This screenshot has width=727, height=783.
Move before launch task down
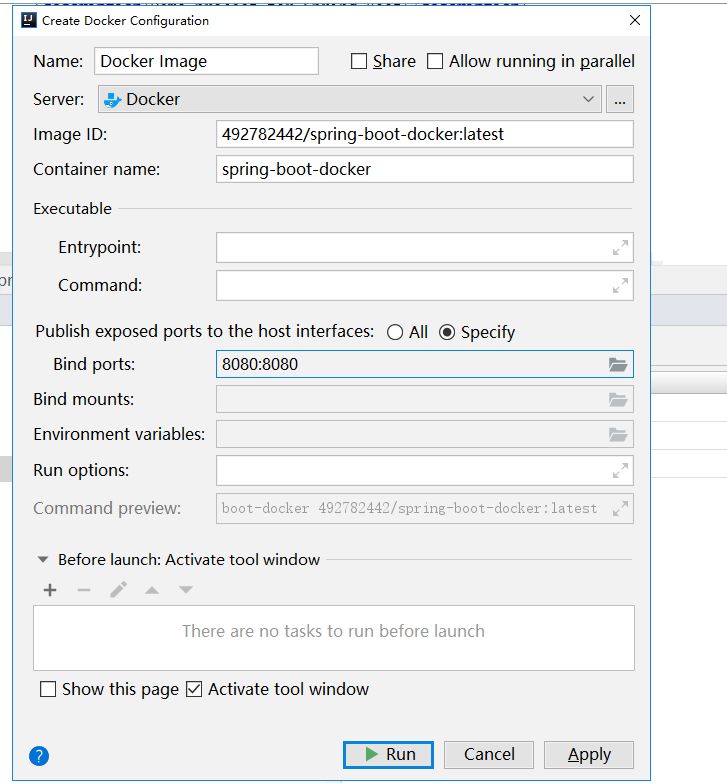pos(186,590)
